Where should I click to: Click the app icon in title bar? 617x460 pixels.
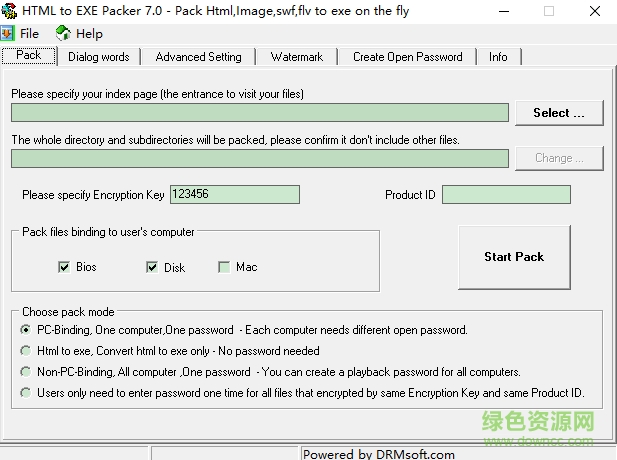pos(10,11)
